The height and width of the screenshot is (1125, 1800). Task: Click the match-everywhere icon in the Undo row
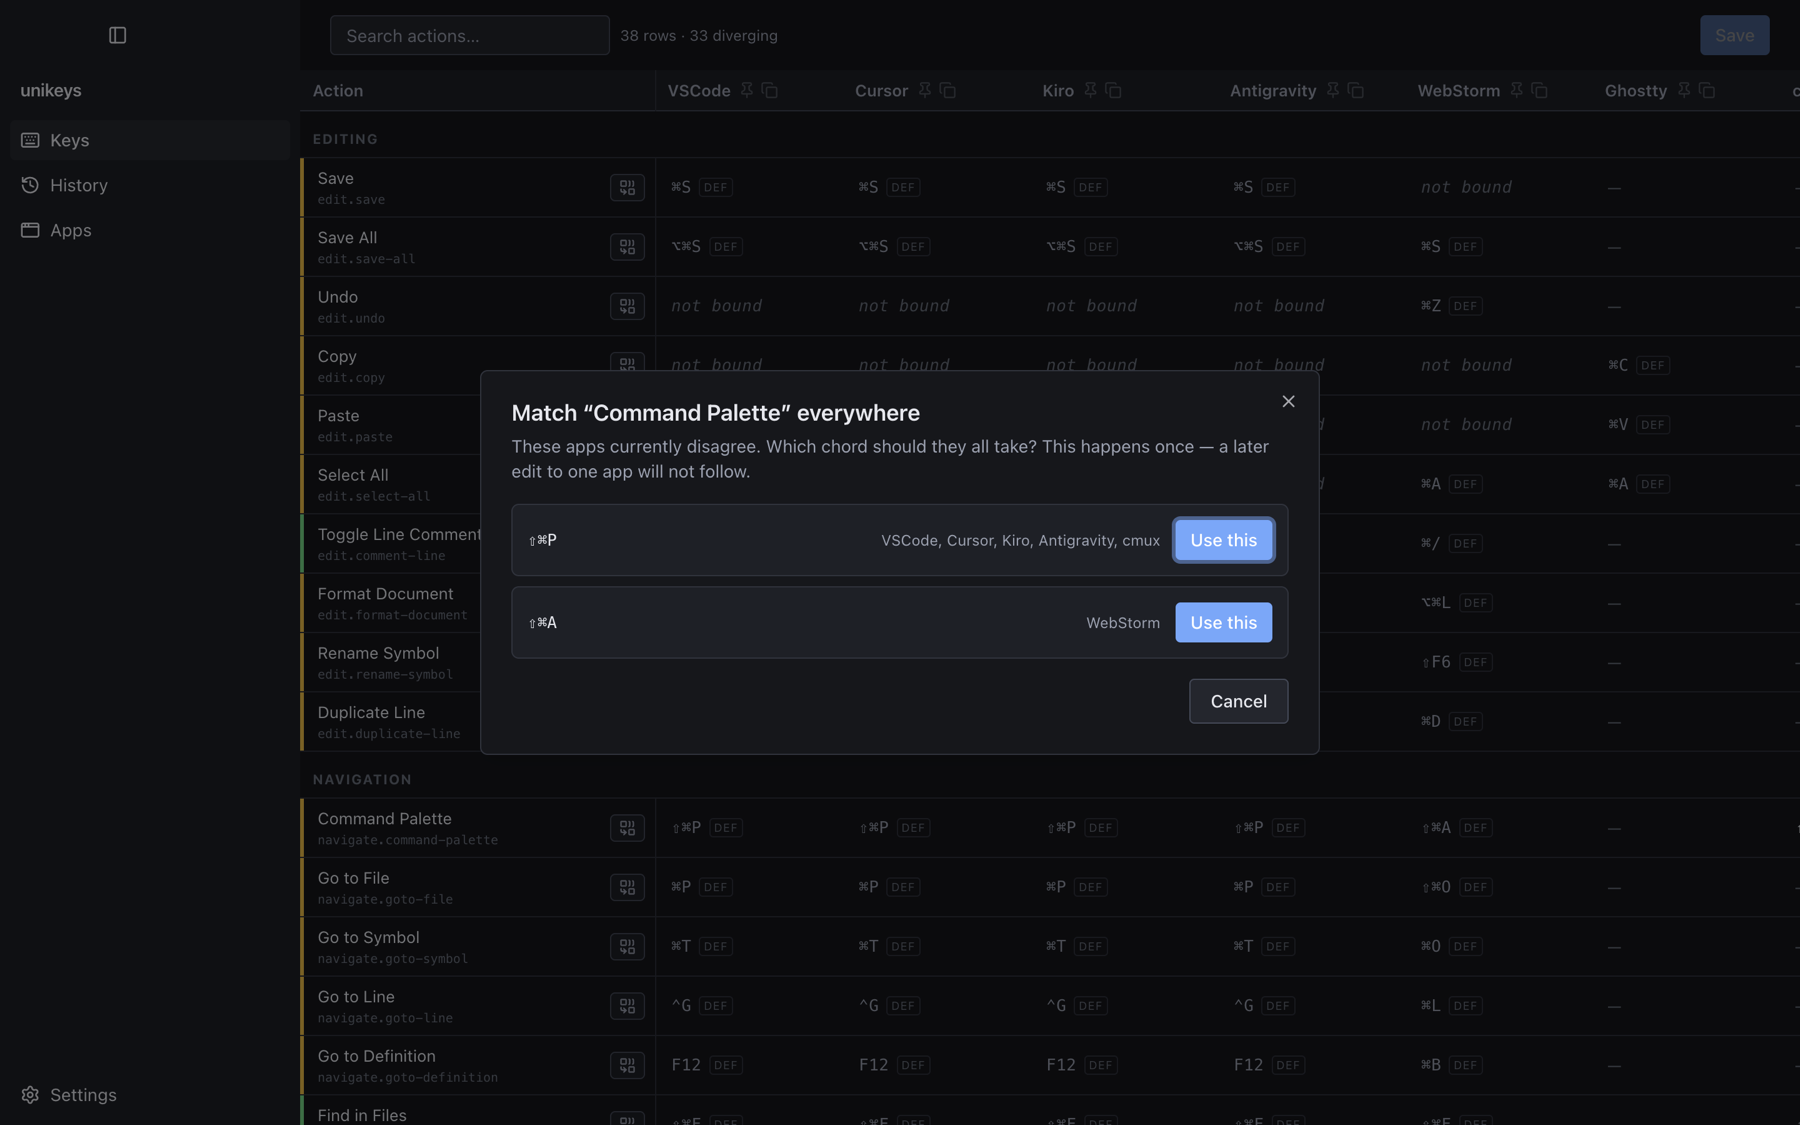point(627,306)
